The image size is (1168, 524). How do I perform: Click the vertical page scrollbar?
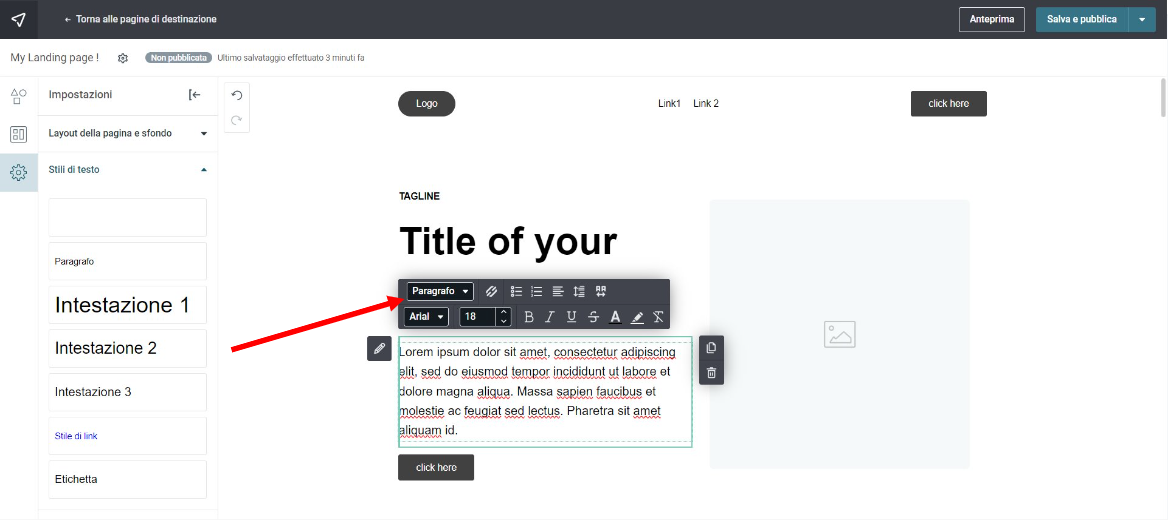[x=1164, y=97]
